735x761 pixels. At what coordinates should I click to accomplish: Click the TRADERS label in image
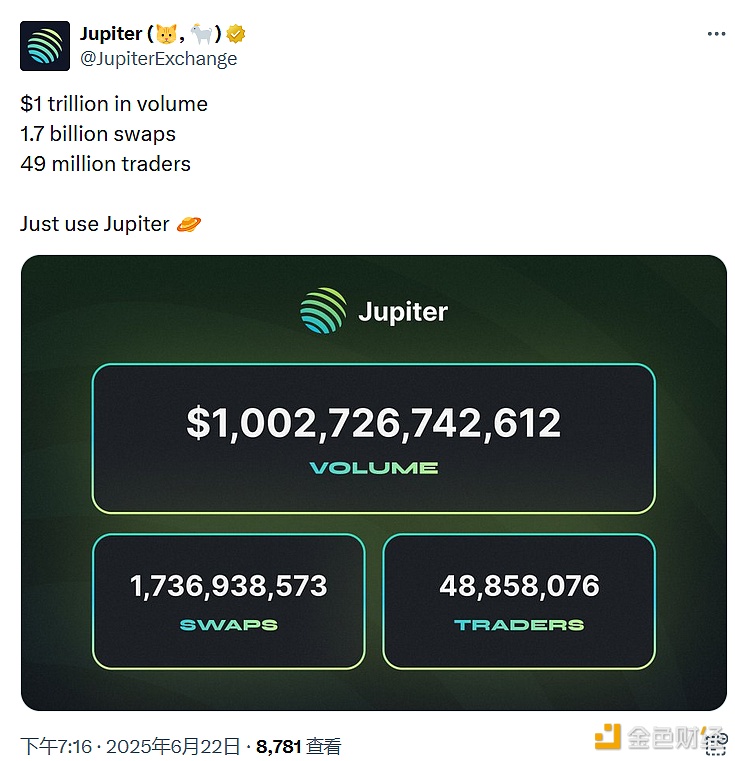pos(519,625)
